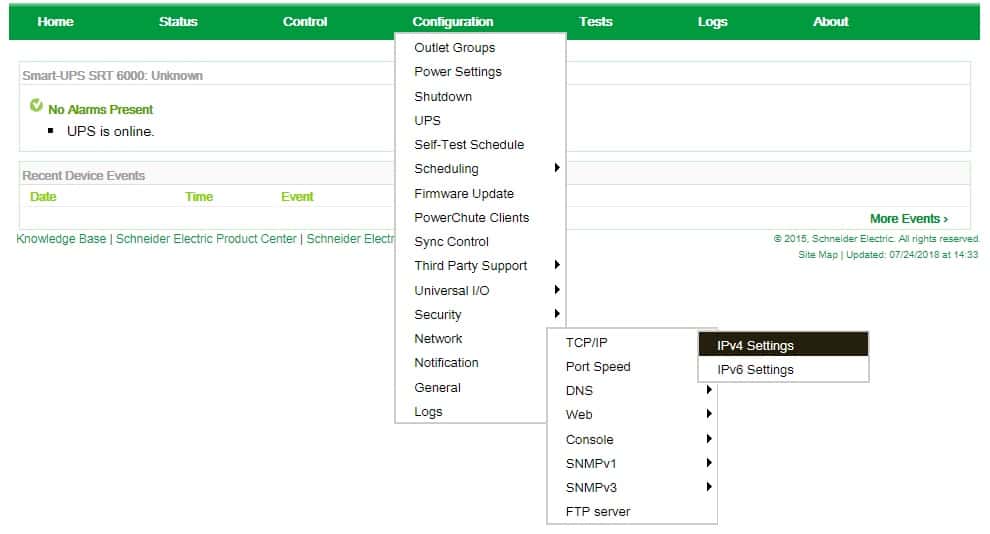Select FTP server in the Network submenu
Image resolution: width=990 pixels, height=534 pixels.
click(598, 512)
